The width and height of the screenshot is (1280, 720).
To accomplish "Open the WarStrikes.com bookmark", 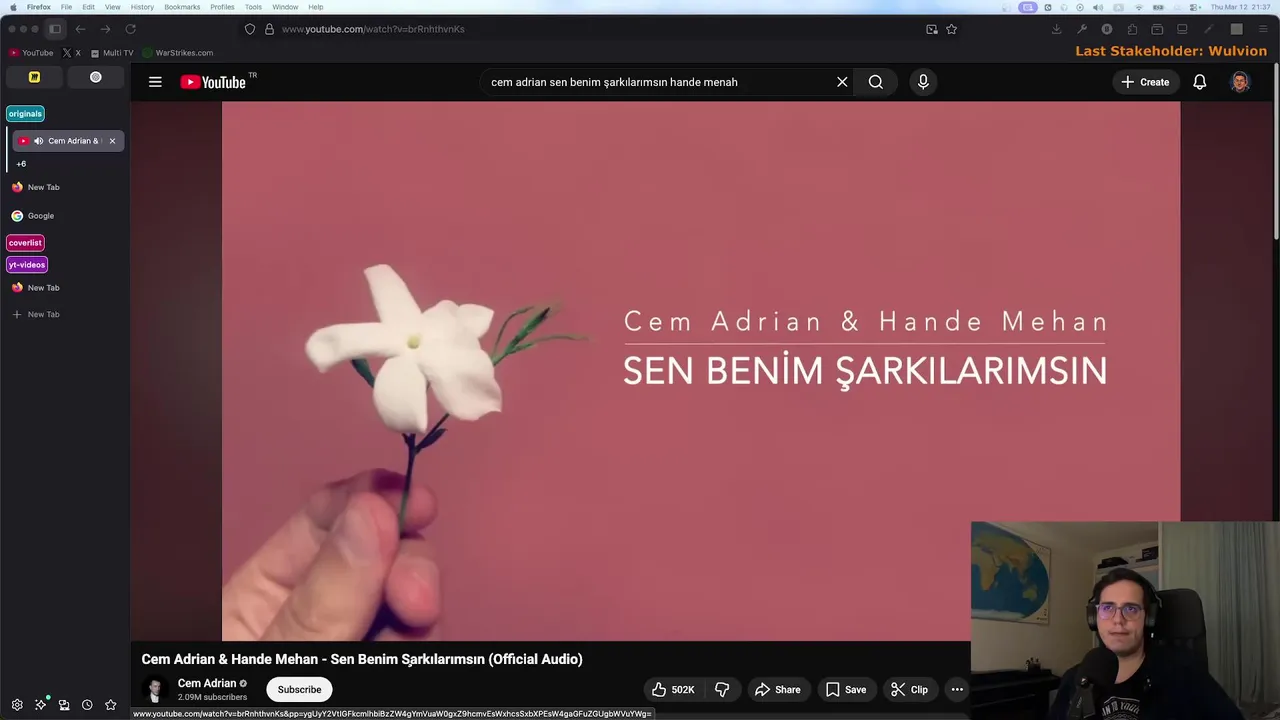I will coord(178,53).
